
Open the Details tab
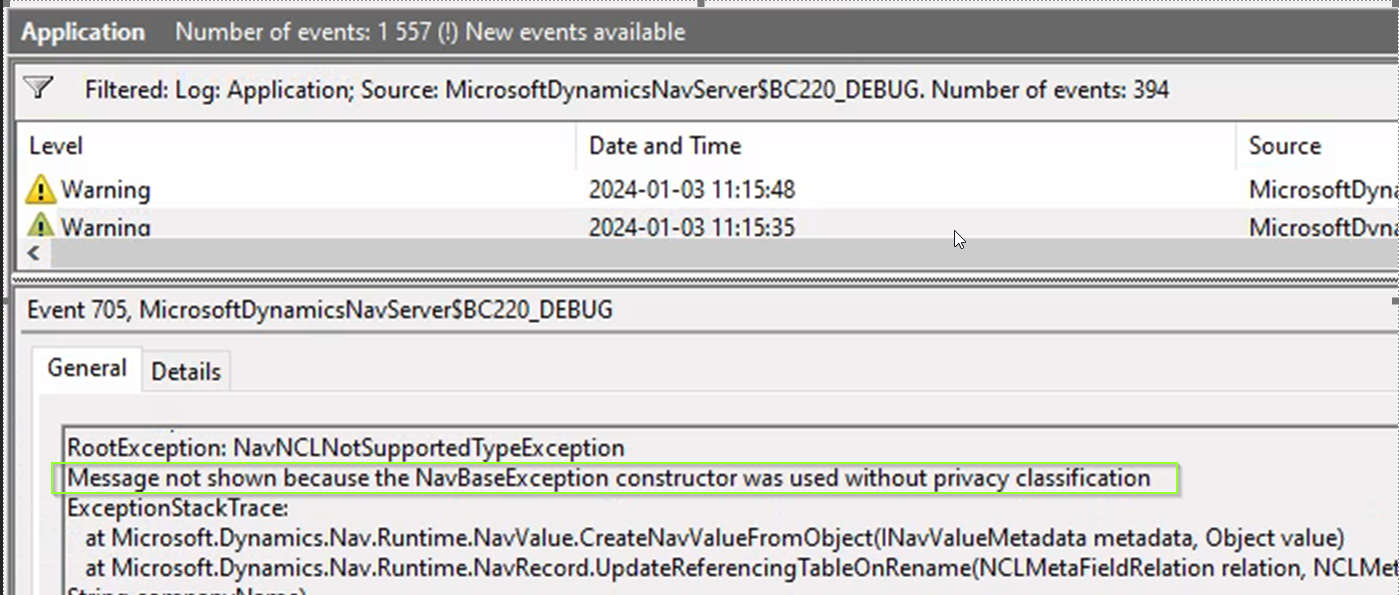pyautogui.click(x=186, y=372)
